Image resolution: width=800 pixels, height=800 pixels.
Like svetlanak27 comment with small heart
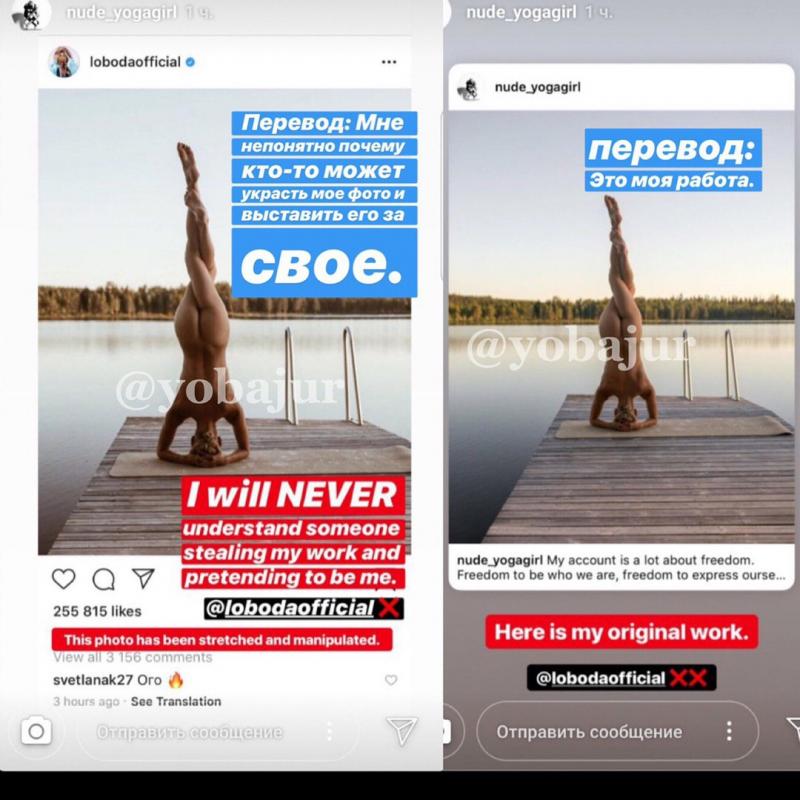coord(391,680)
